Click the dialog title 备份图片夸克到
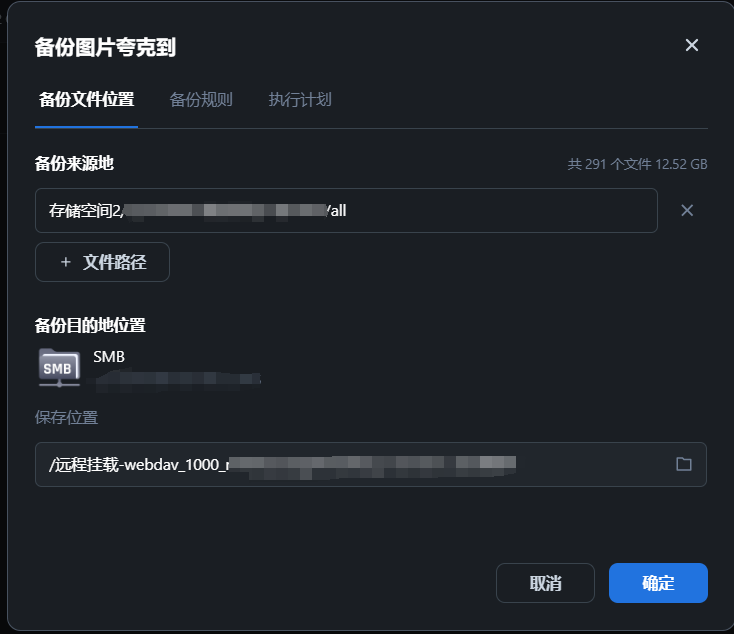 point(105,47)
